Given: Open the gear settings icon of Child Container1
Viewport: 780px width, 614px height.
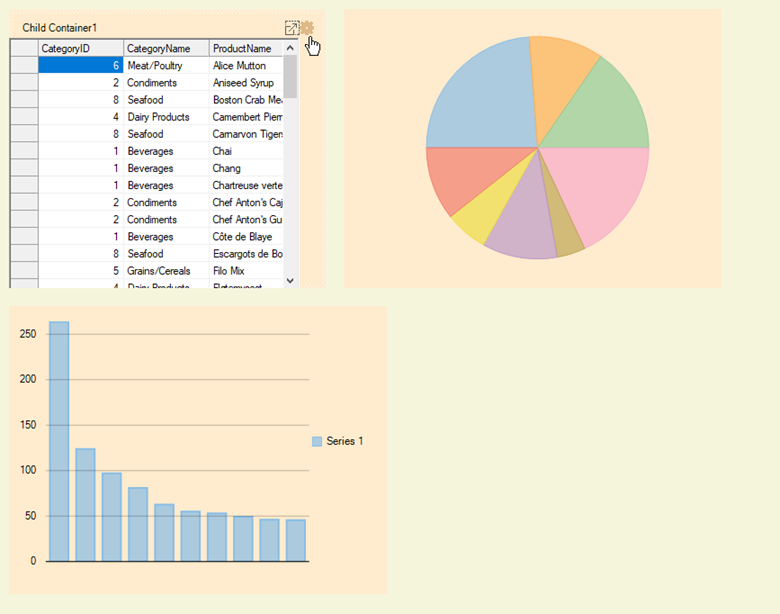Looking at the screenshot, I should 307,29.
